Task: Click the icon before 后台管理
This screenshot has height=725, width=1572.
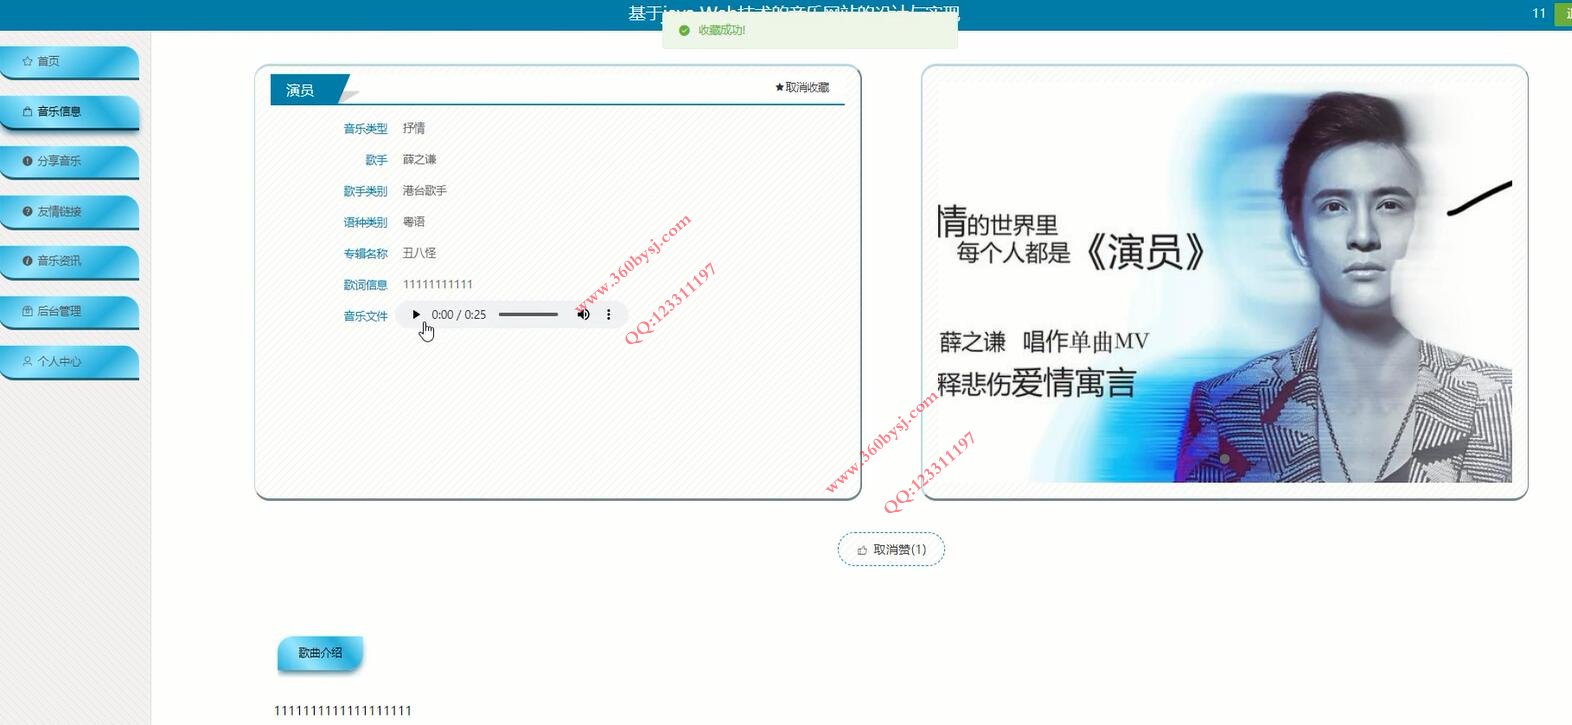Action: [28, 312]
